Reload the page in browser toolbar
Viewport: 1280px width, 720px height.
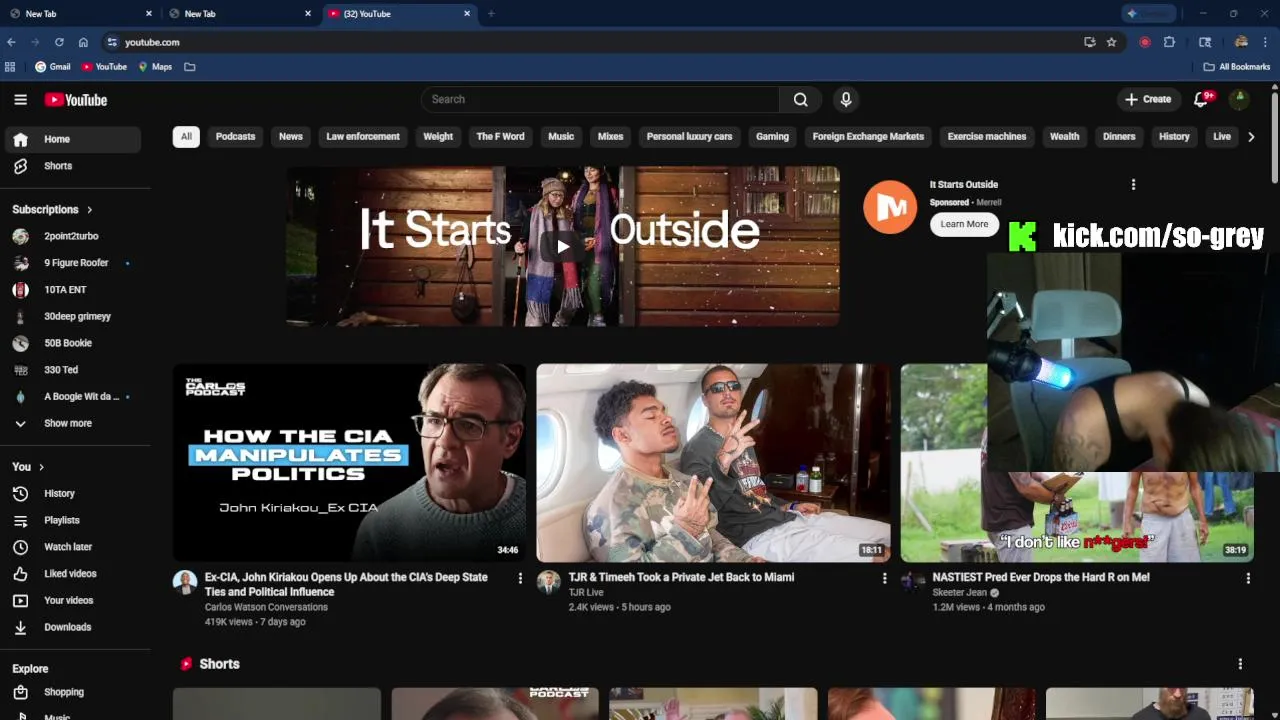[x=59, y=42]
